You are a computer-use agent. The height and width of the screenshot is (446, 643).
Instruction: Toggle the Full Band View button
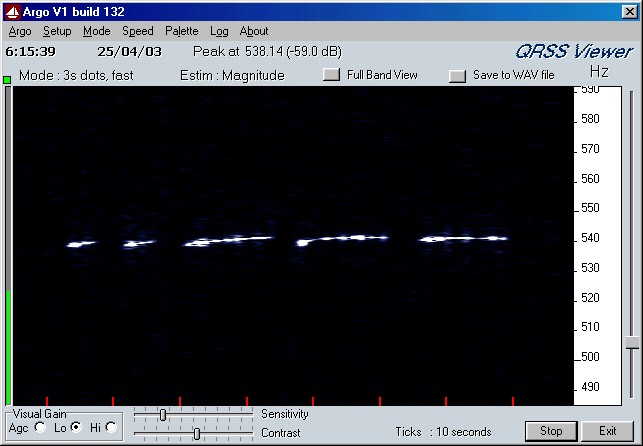(331, 75)
